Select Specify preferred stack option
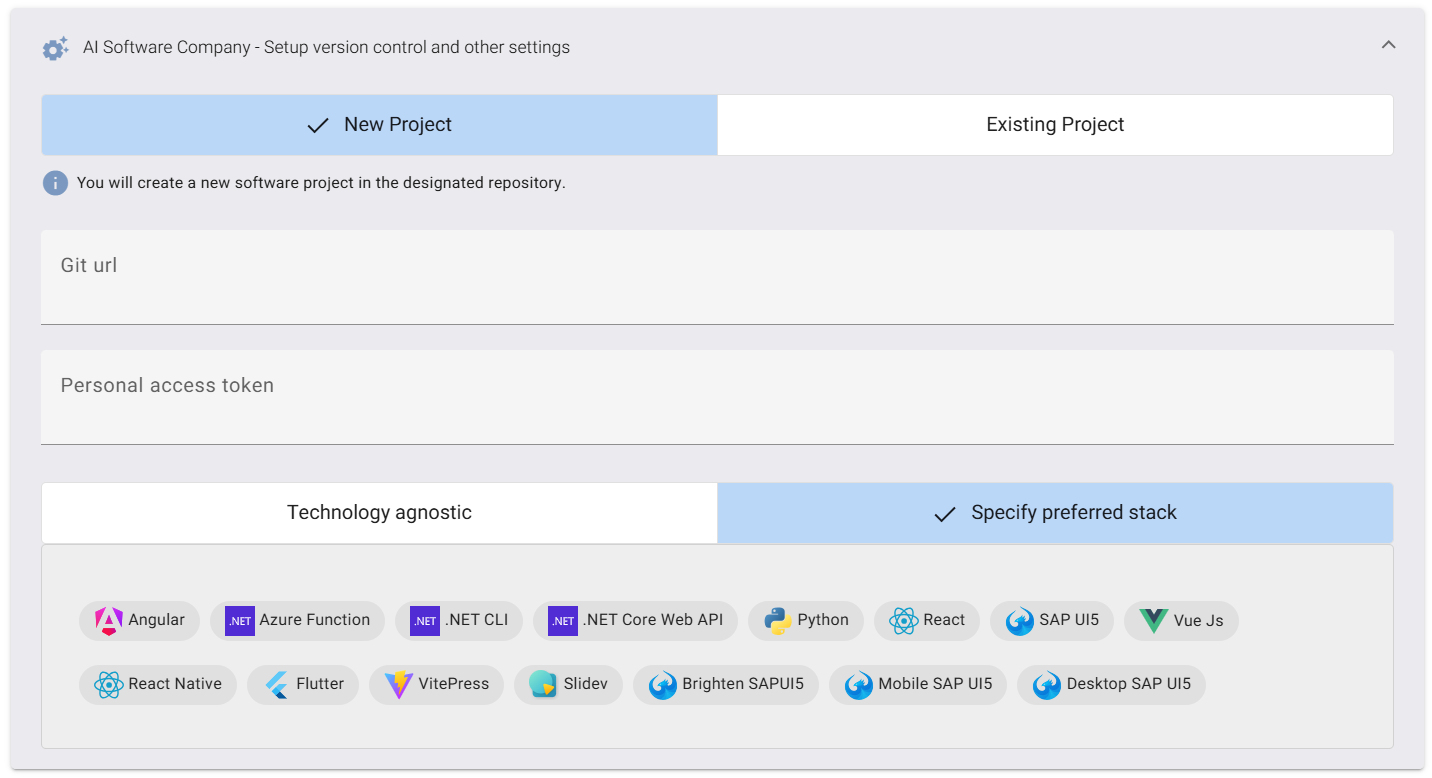1432x778 pixels. point(1055,513)
